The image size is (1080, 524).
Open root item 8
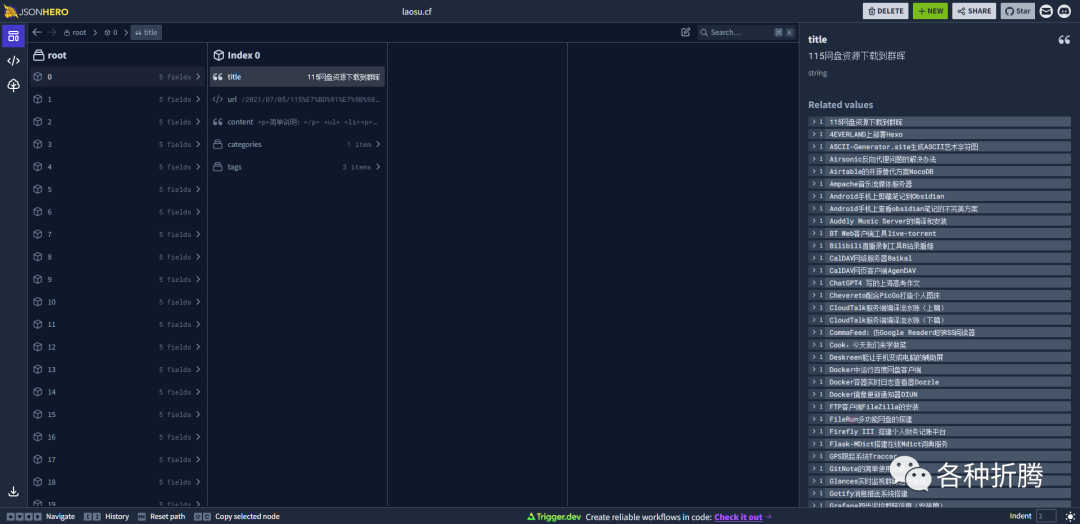[117, 257]
